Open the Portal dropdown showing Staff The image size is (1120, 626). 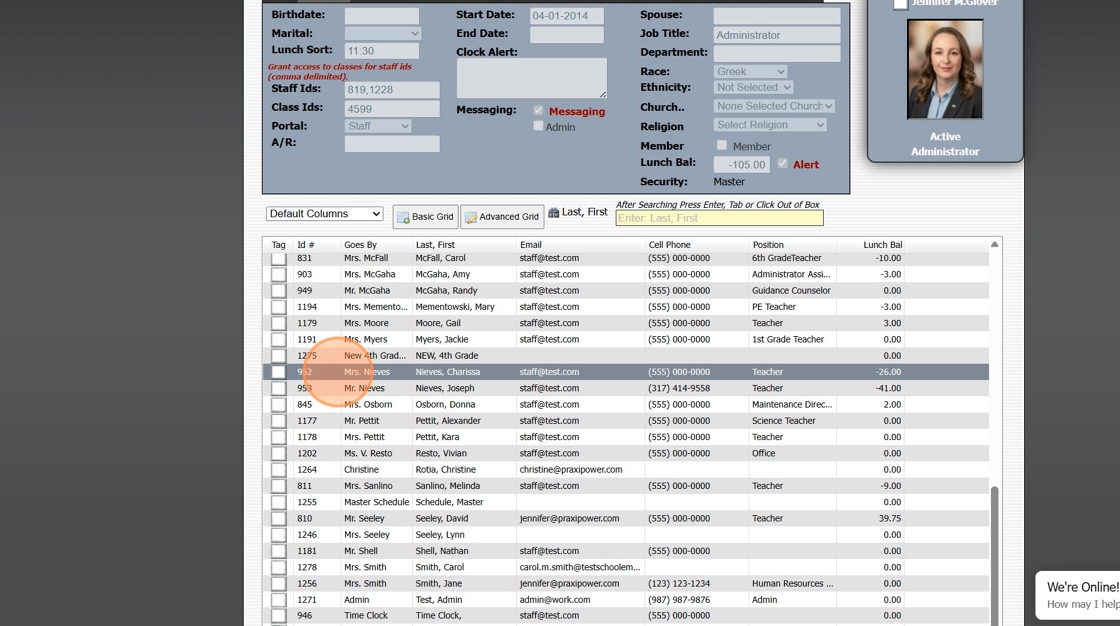coord(378,126)
